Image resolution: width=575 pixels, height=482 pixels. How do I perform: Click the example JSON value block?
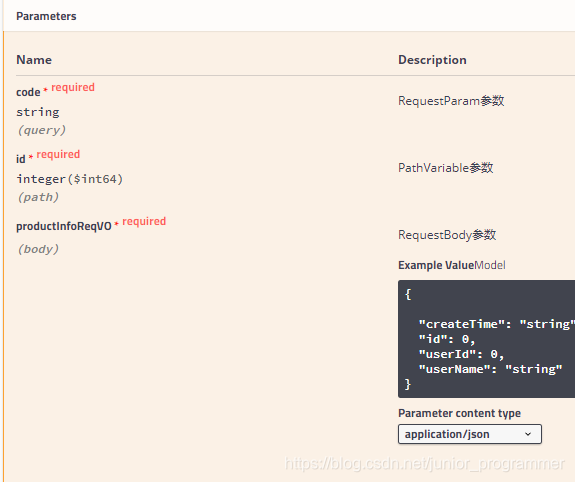486,339
